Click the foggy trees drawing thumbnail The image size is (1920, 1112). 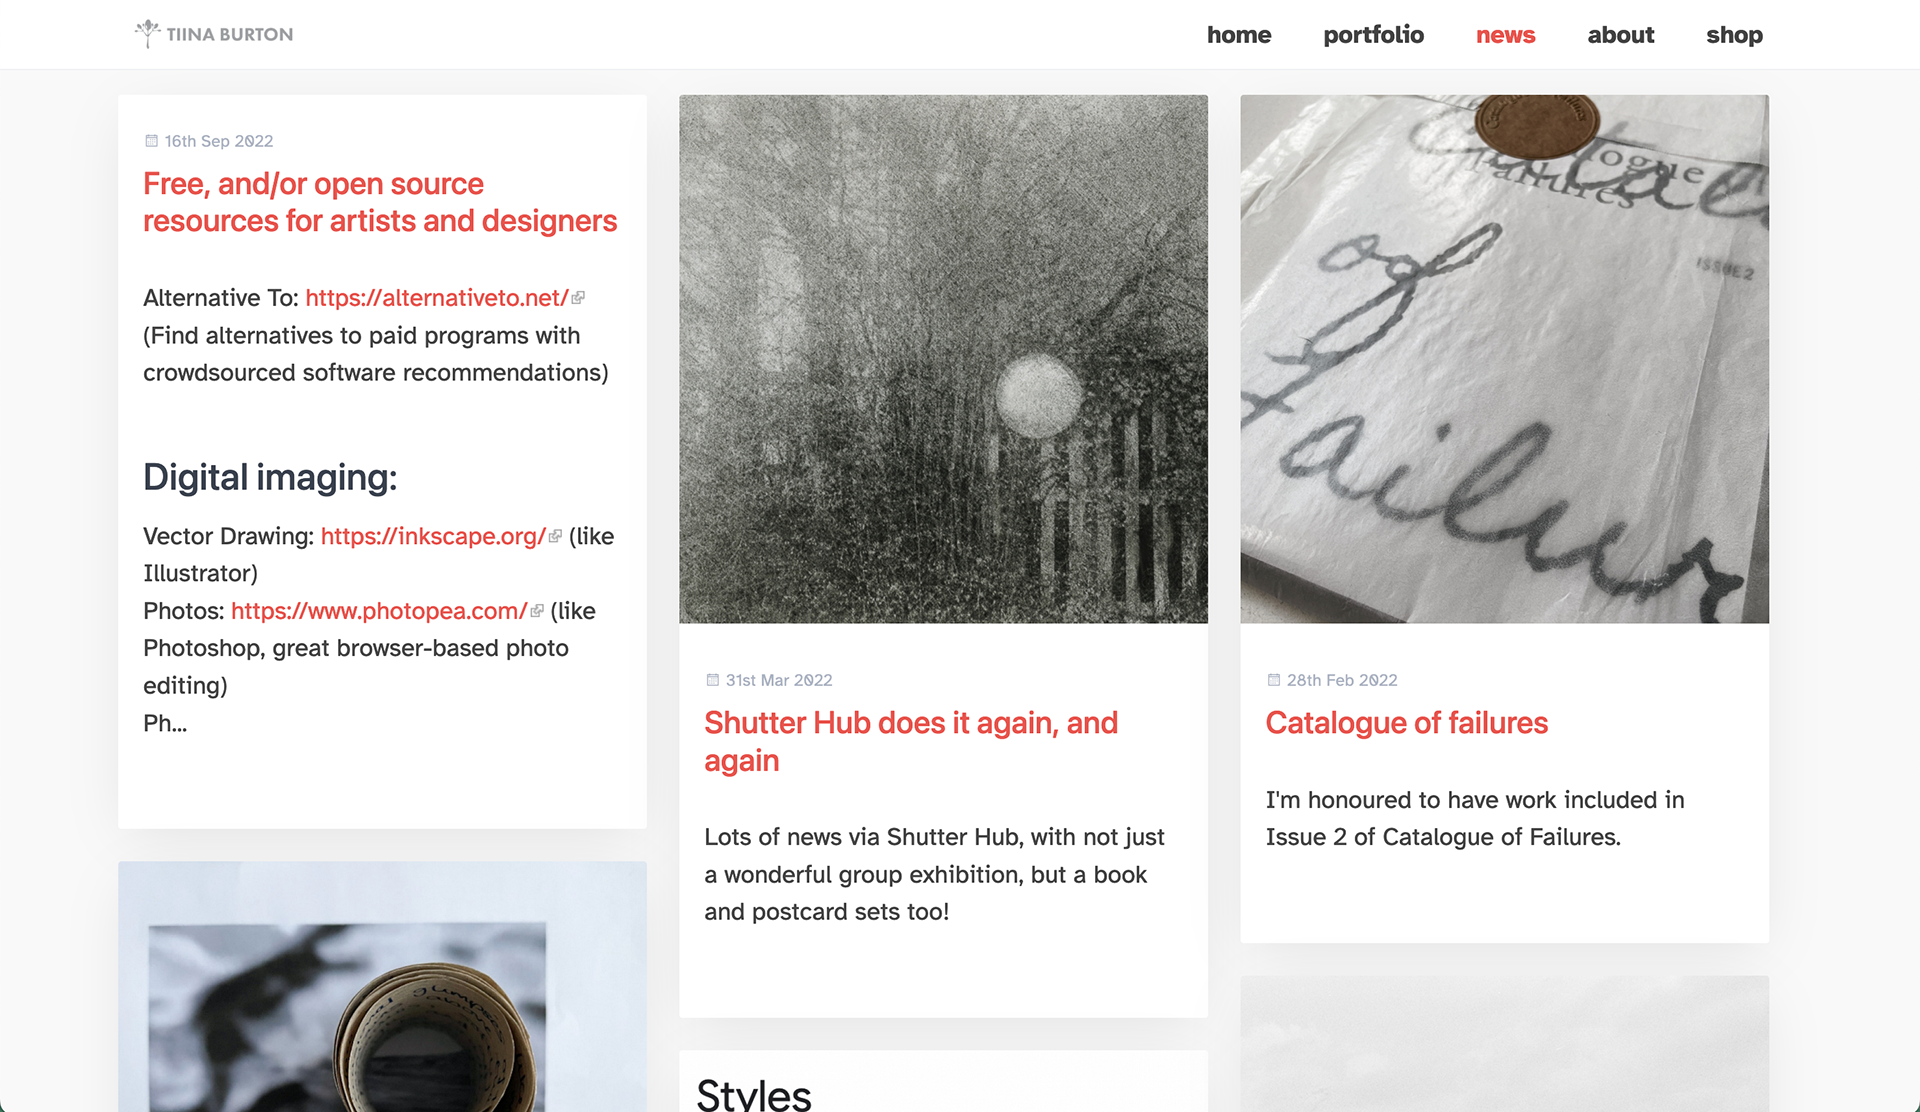coord(943,359)
